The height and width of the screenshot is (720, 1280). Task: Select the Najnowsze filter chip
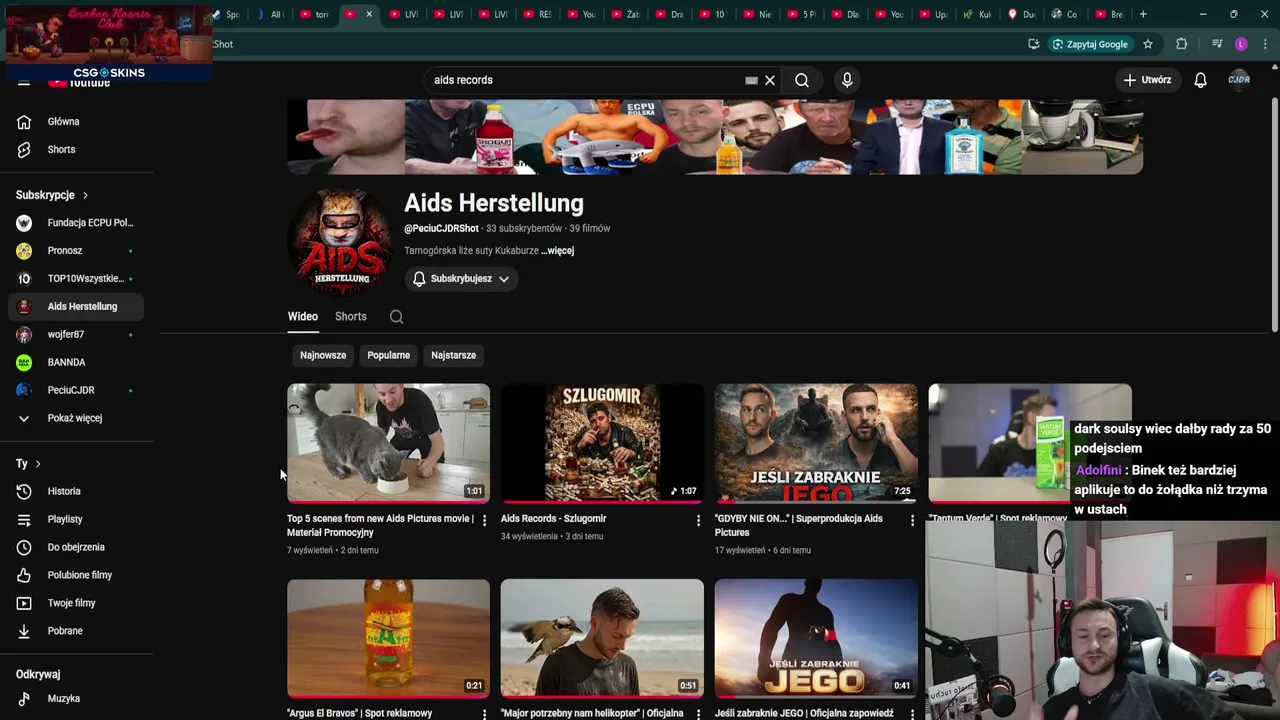coord(323,355)
